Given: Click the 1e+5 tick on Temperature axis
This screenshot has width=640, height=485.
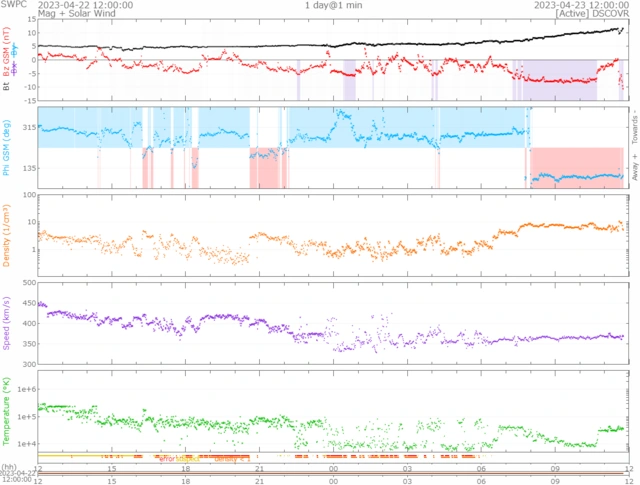Looking at the screenshot, I should pos(27,417).
